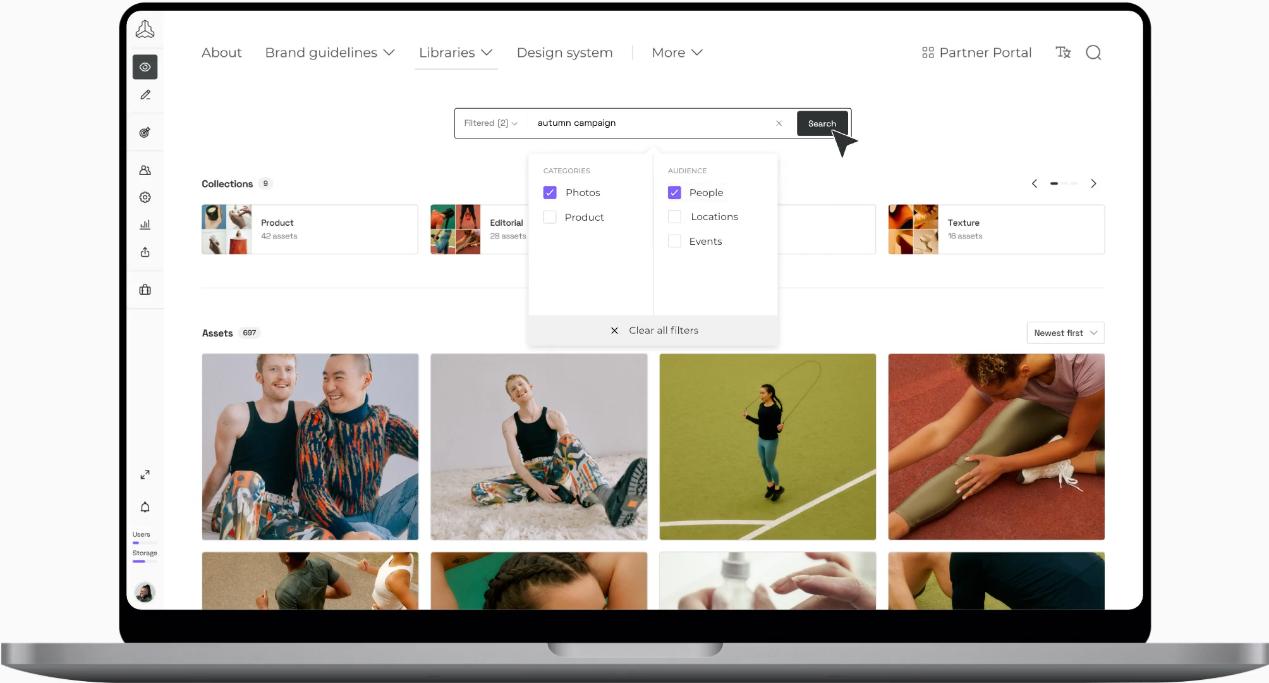Click Clear all filters

[x=654, y=330]
